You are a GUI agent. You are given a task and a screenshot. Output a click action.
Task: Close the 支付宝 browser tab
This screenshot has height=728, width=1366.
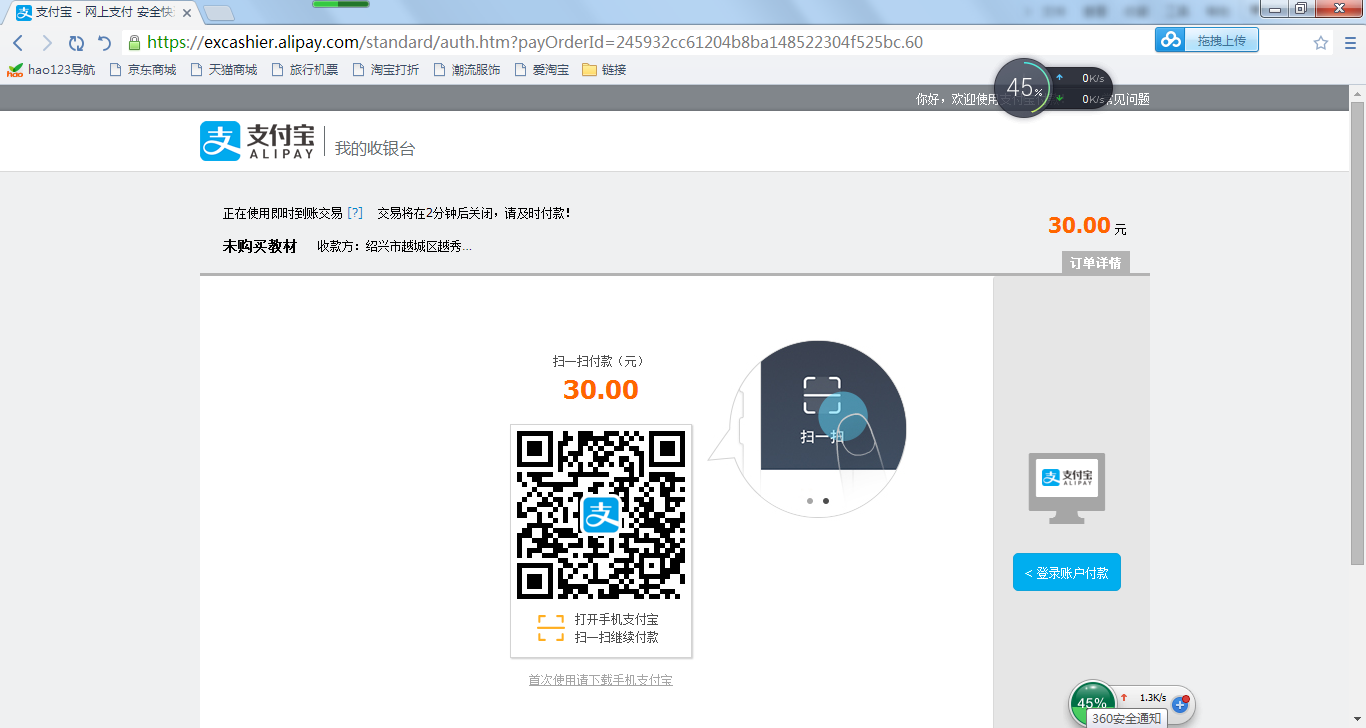click(187, 13)
